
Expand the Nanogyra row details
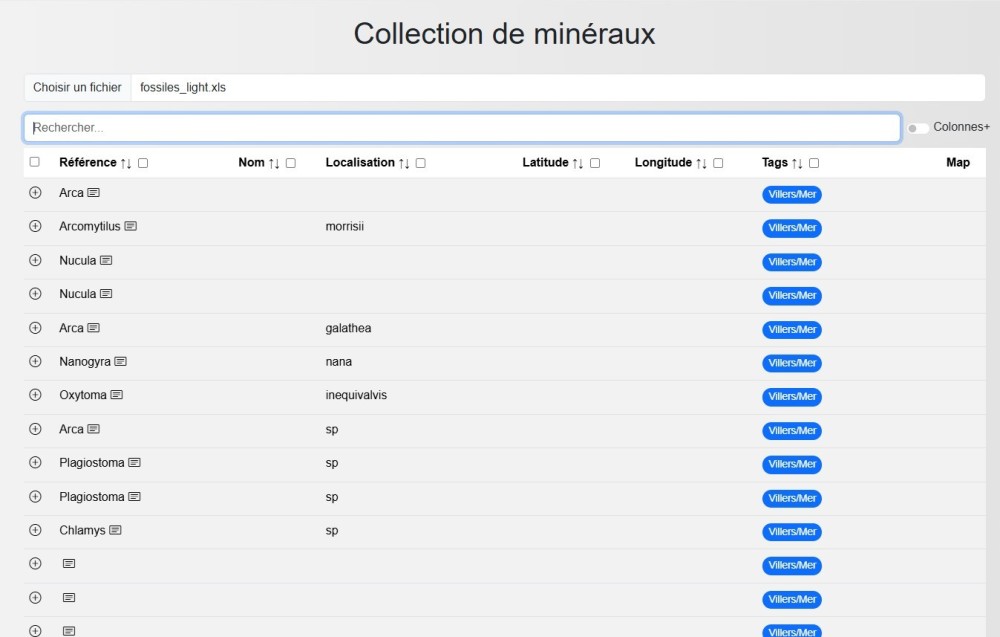click(35, 361)
